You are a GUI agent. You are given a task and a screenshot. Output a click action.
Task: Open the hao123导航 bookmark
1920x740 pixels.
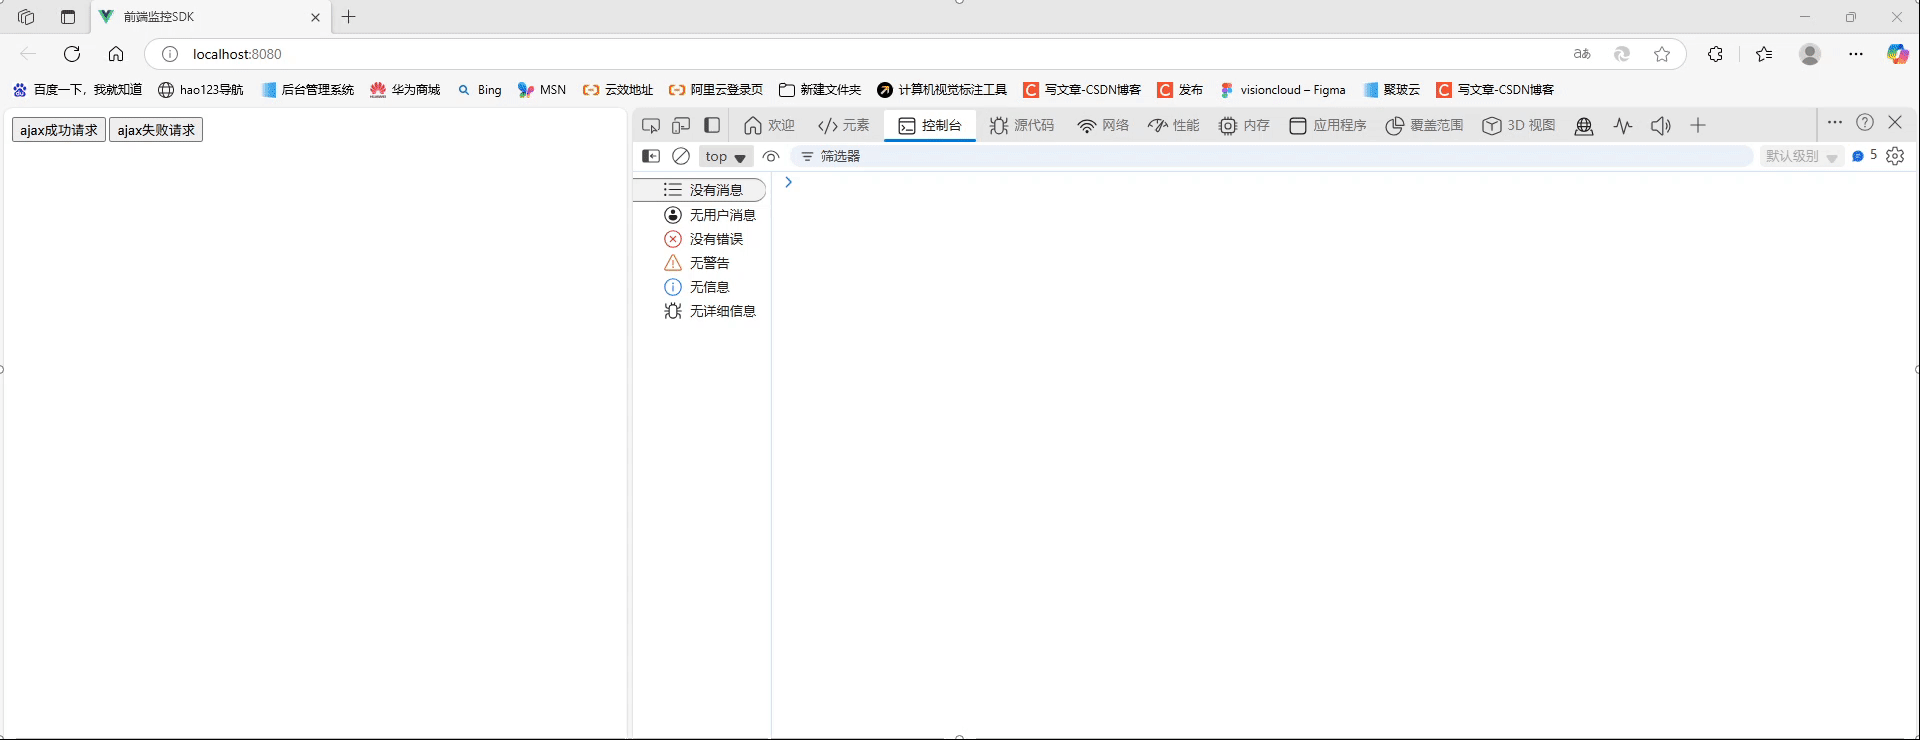[201, 90]
